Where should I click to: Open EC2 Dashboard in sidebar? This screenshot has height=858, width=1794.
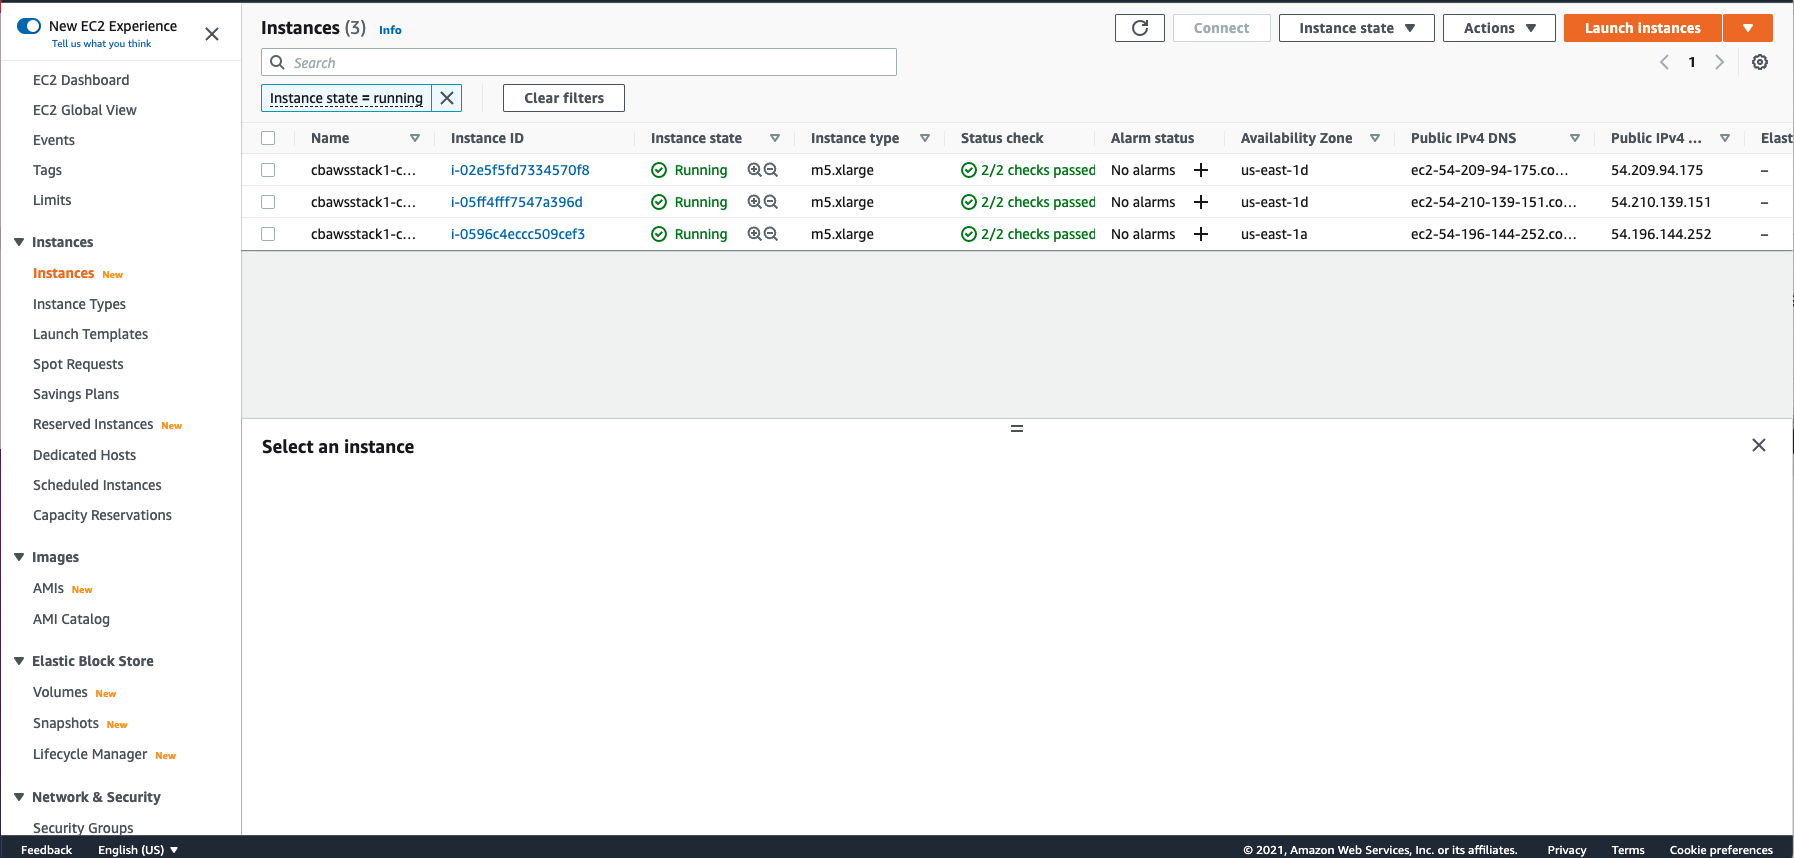point(81,80)
